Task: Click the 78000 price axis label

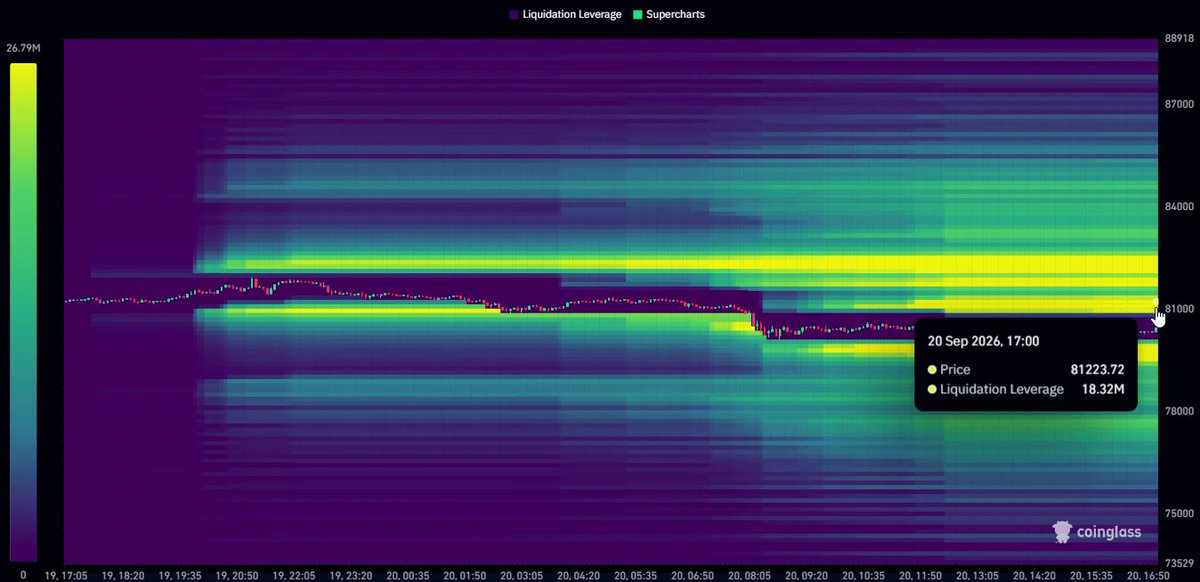Action: point(1181,411)
